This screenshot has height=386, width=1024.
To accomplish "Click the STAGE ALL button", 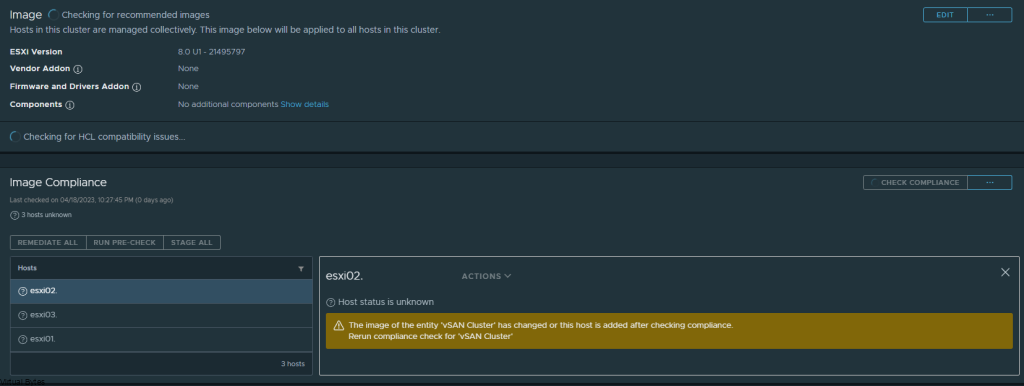I will pyautogui.click(x=192, y=242).
